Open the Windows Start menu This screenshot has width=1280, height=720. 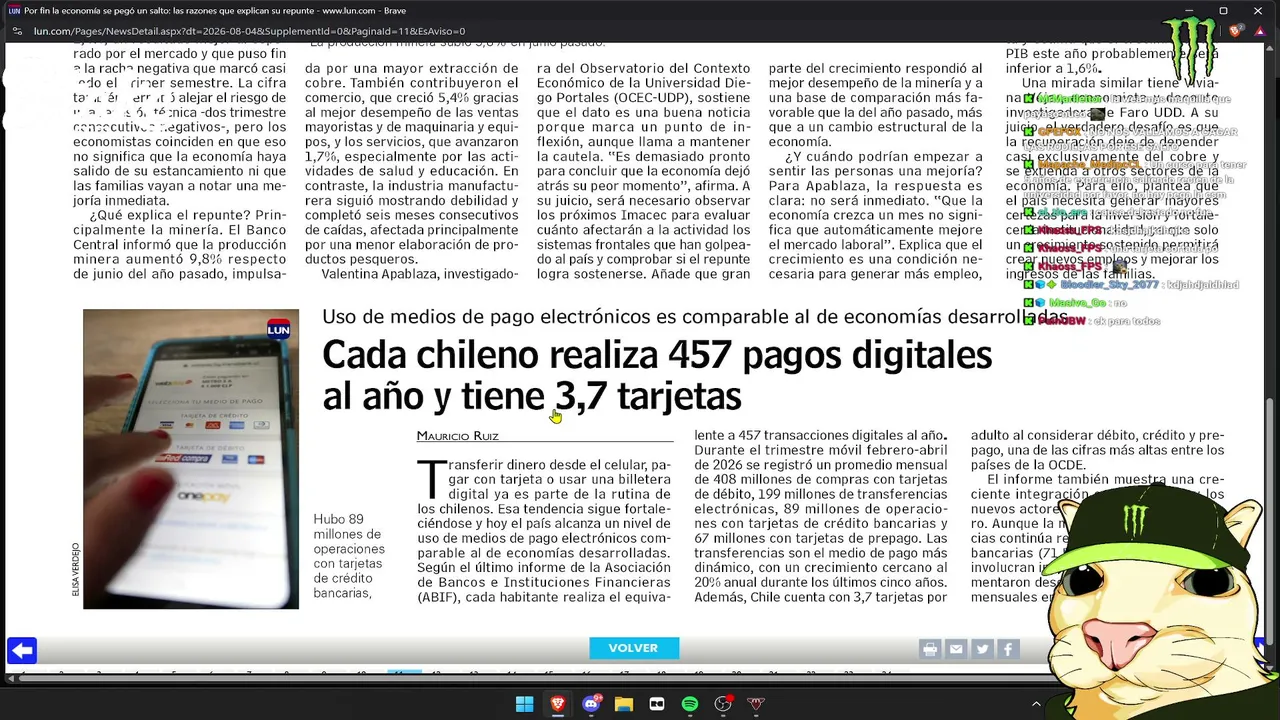(524, 704)
